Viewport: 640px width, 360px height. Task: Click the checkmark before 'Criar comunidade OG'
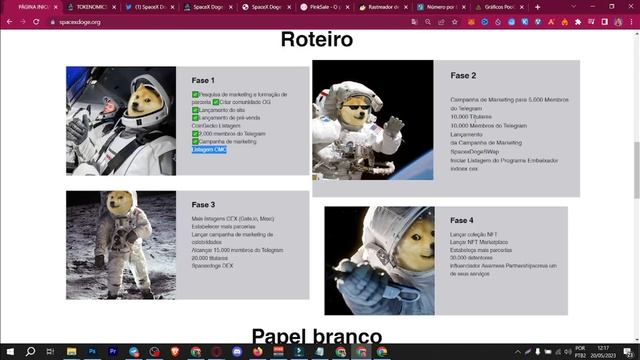[x=216, y=102]
